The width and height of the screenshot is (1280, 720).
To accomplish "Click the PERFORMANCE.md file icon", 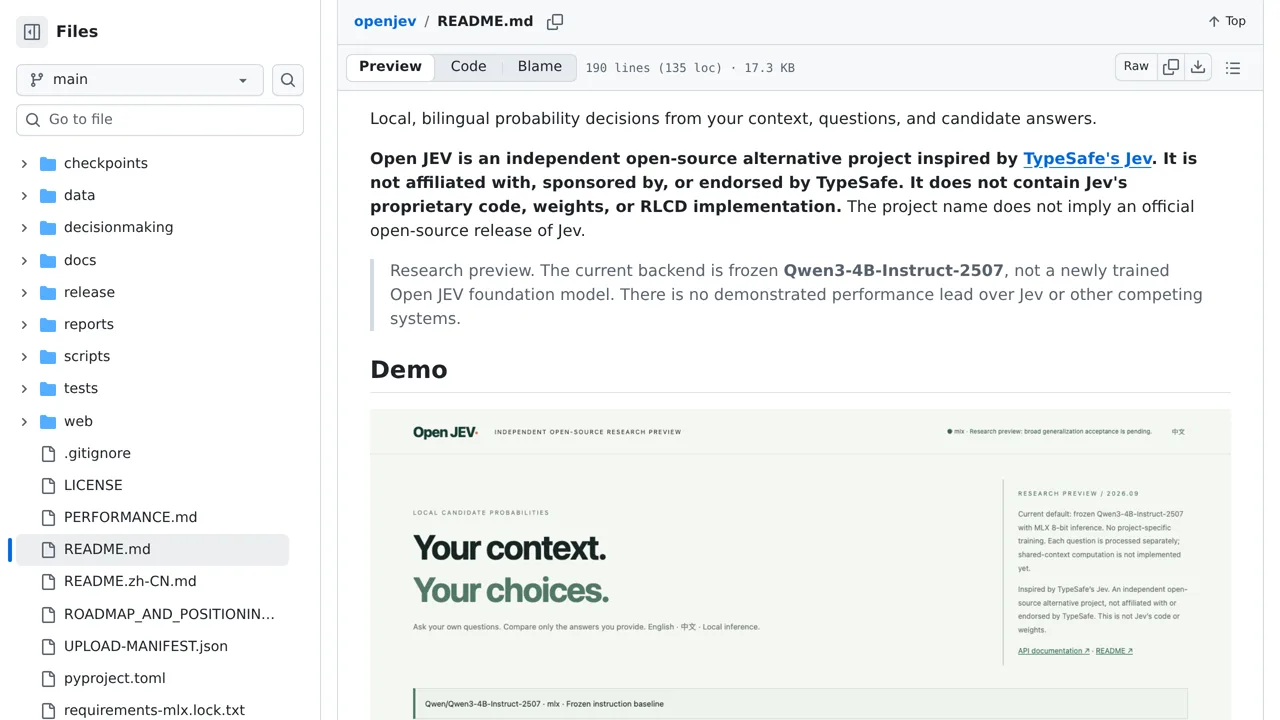I will [x=48, y=517].
